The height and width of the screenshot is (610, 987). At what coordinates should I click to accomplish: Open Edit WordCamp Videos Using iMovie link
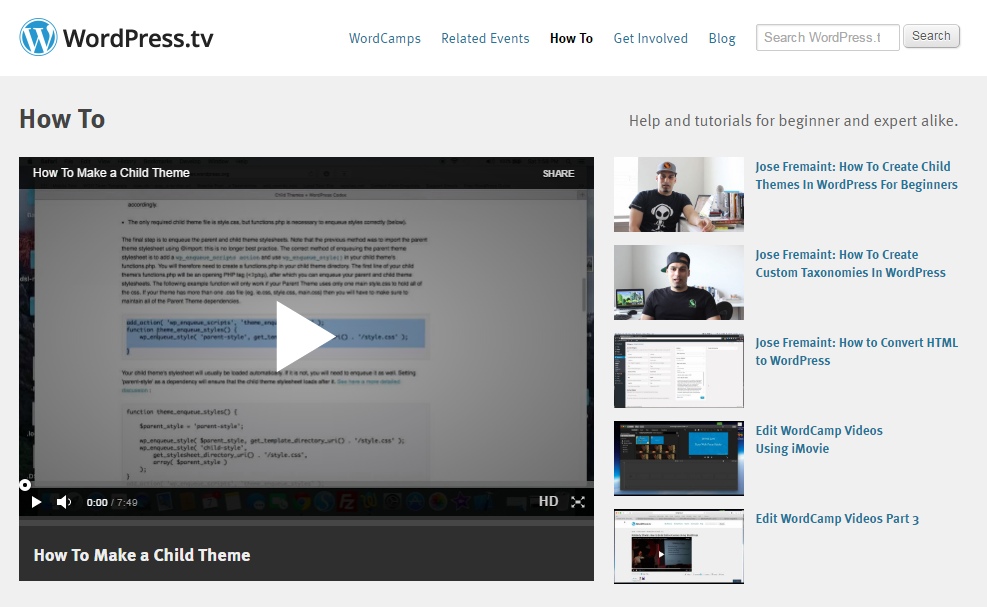pos(819,439)
